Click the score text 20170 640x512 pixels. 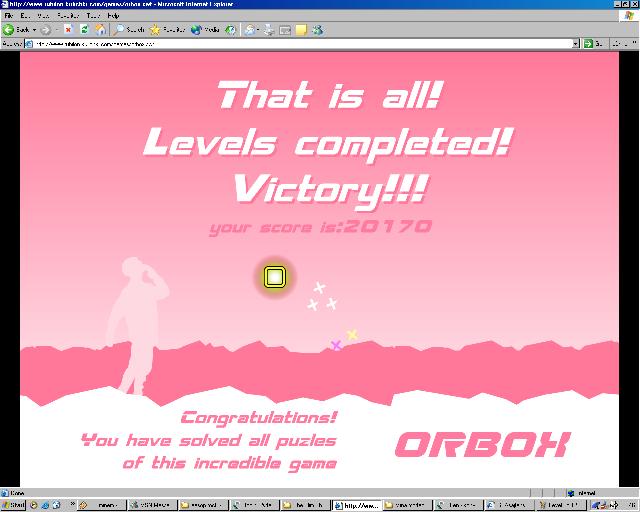pyautogui.click(x=388, y=226)
